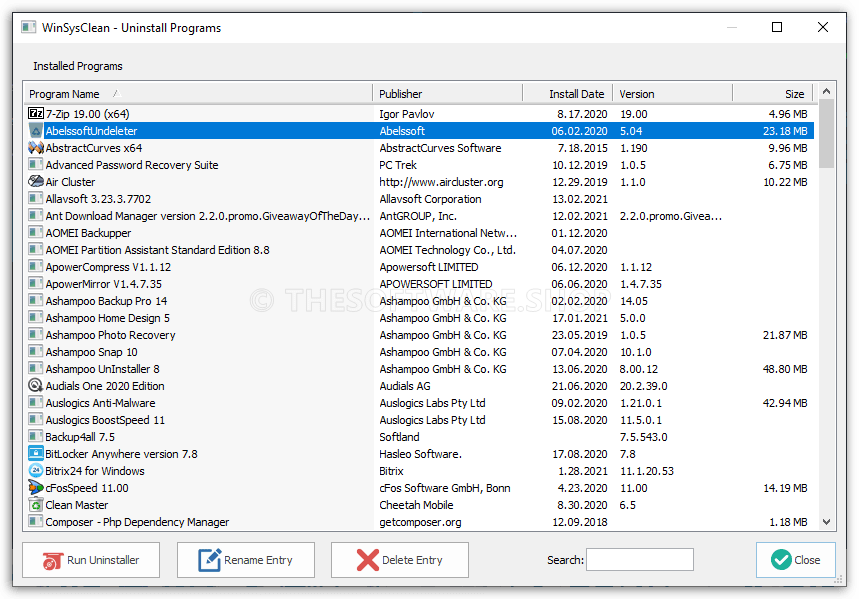Viewport: 859px width, 599px height.
Task: Sort by the Program Name column header
Action: click(198, 94)
